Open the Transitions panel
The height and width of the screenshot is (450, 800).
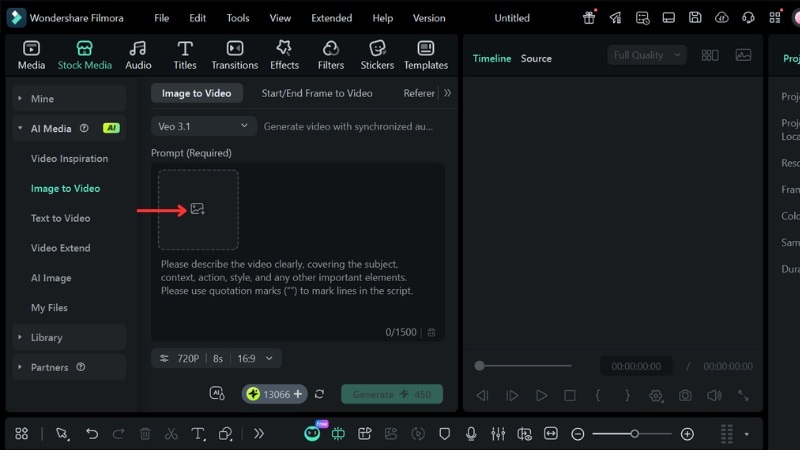pyautogui.click(x=235, y=55)
